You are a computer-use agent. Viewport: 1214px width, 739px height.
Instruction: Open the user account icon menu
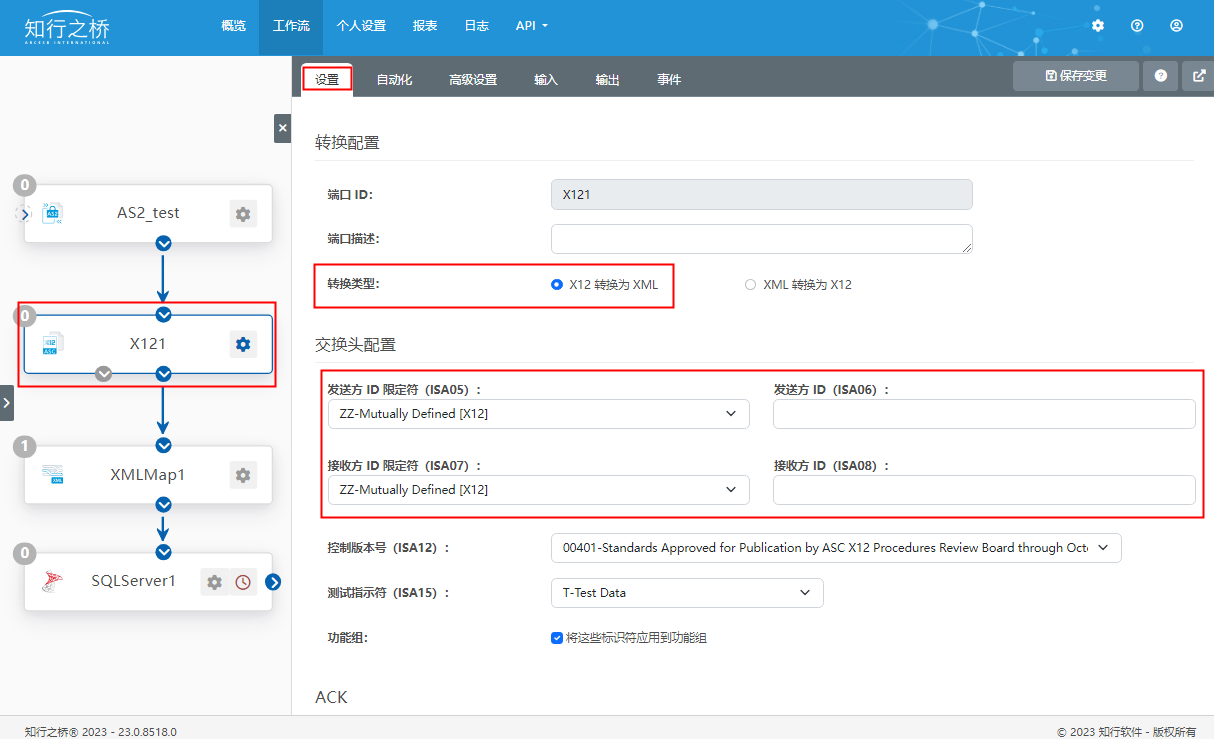coord(1176,26)
